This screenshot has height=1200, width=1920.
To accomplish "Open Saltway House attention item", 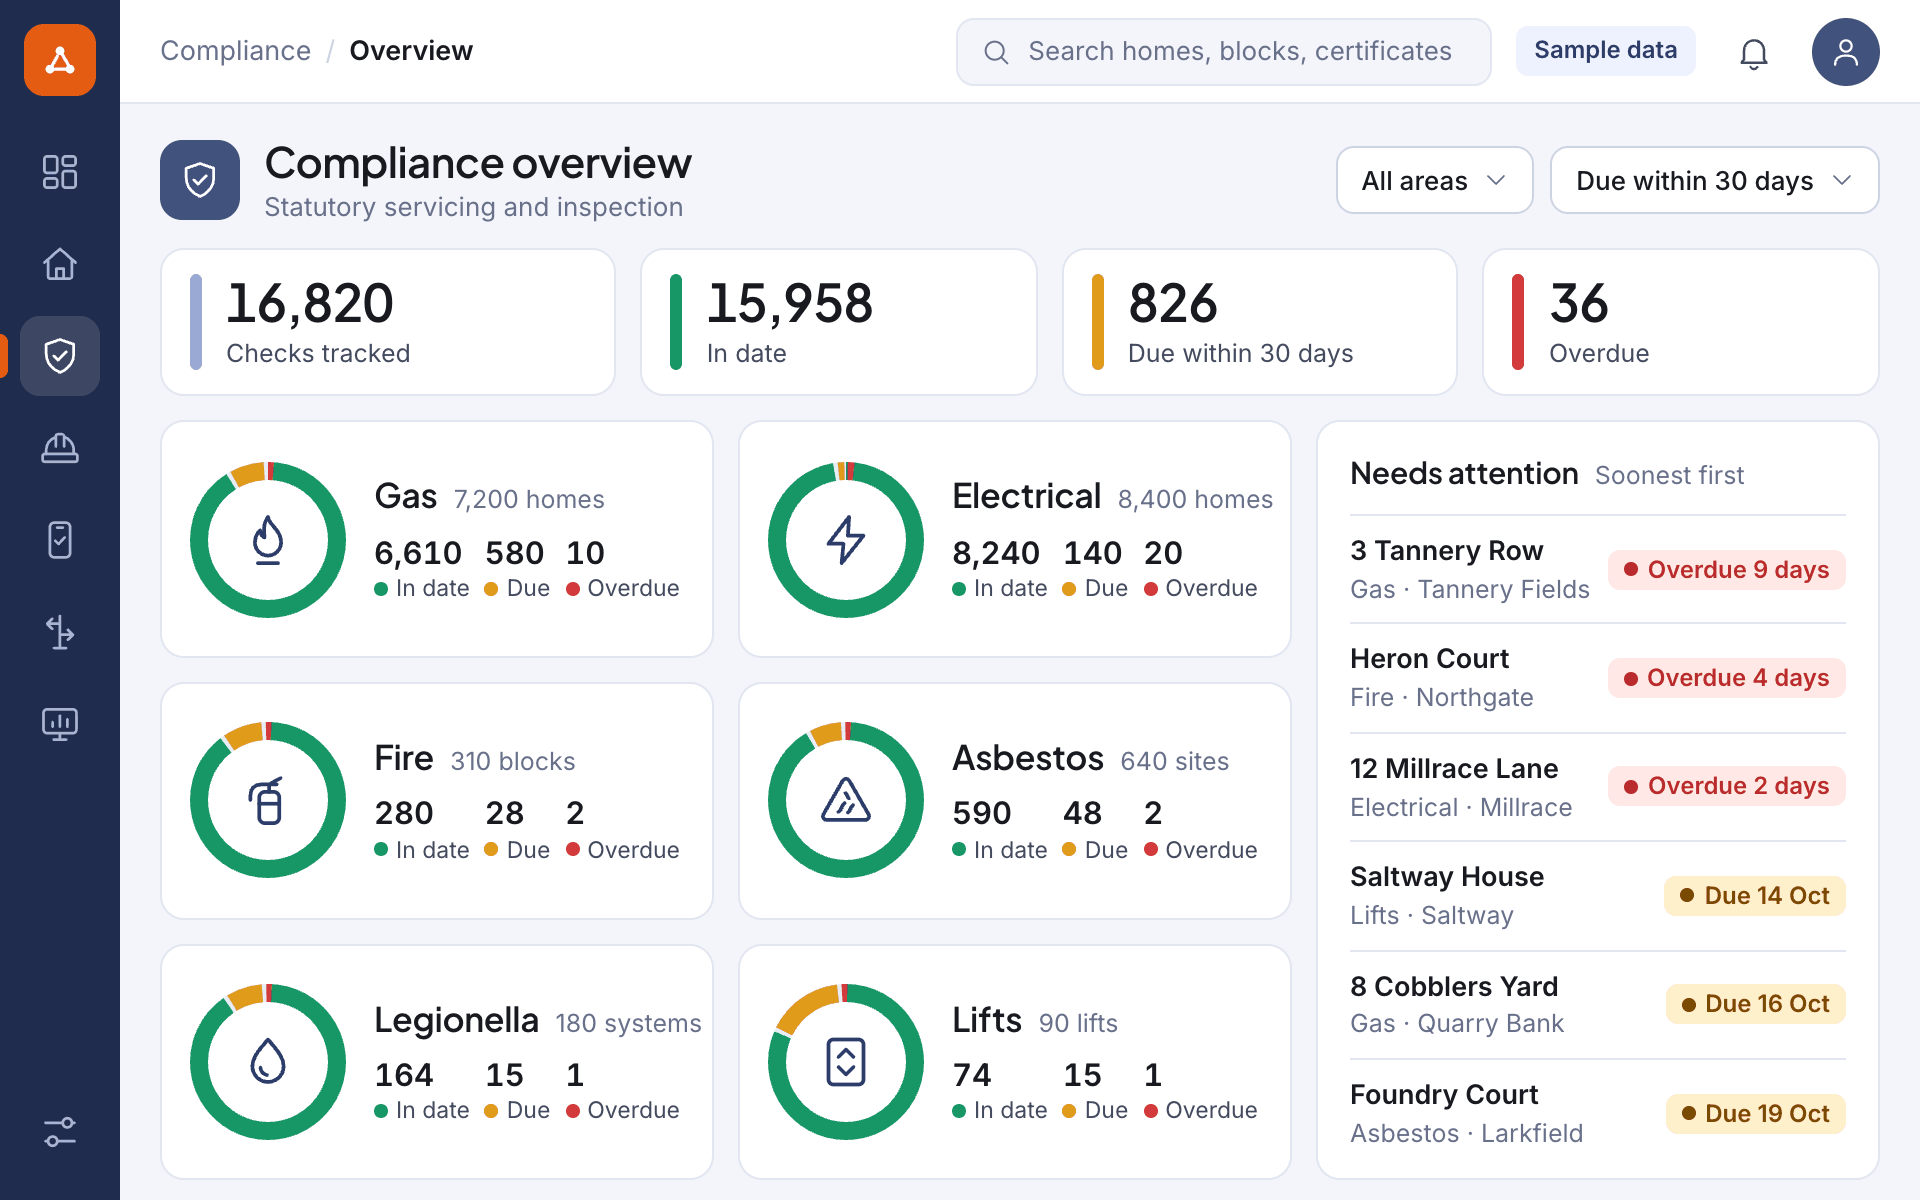I will (1598, 896).
